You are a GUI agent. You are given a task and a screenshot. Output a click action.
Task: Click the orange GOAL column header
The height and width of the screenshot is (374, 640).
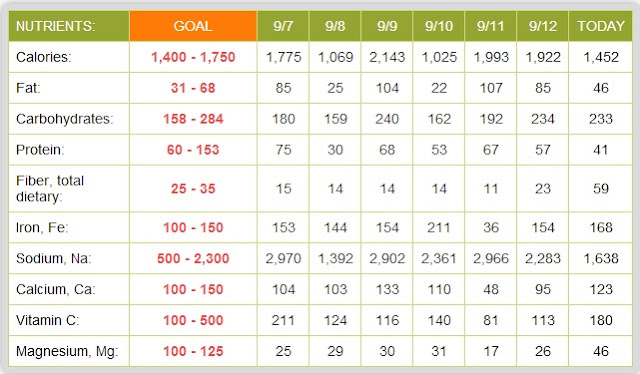click(193, 26)
